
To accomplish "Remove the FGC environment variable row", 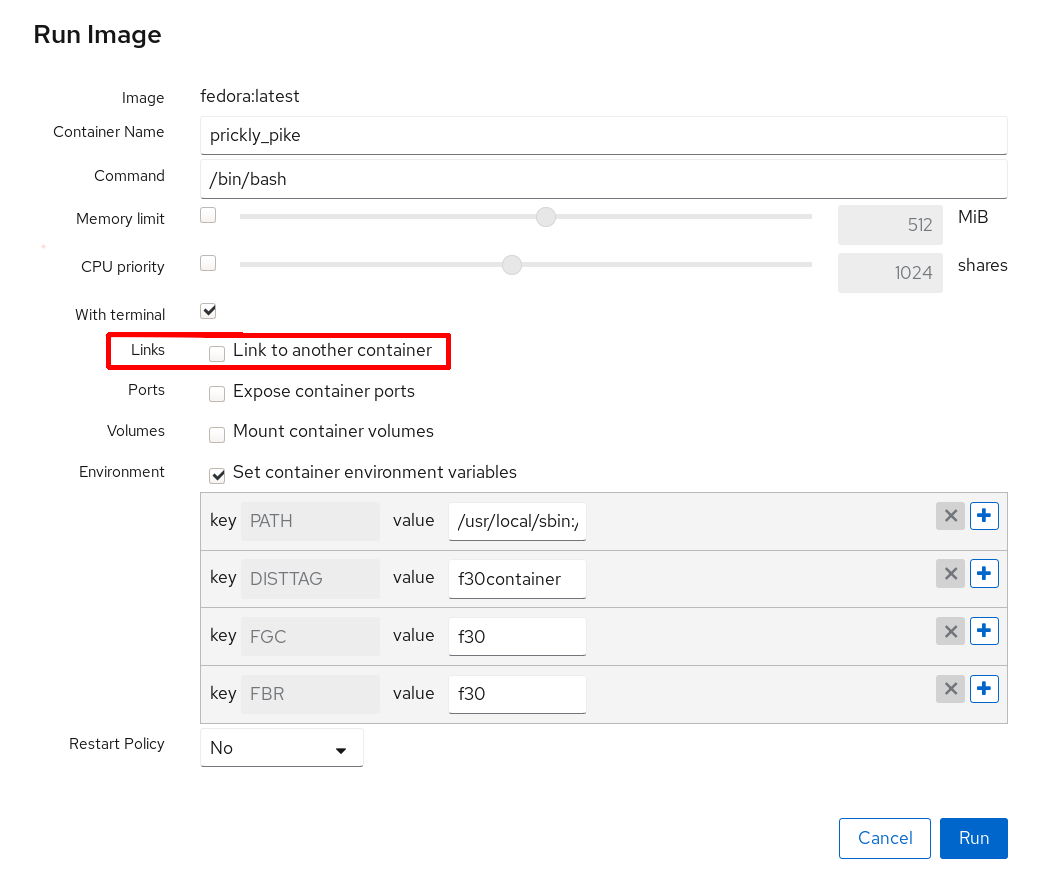I will [951, 632].
